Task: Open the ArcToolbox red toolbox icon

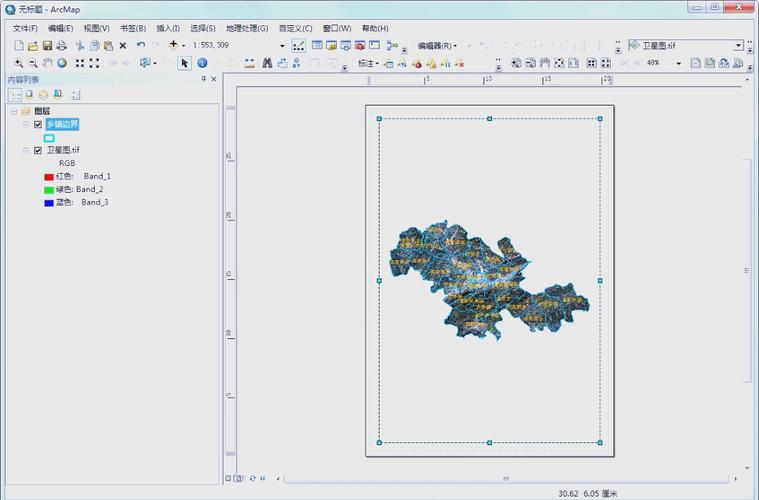Action: tap(360, 45)
